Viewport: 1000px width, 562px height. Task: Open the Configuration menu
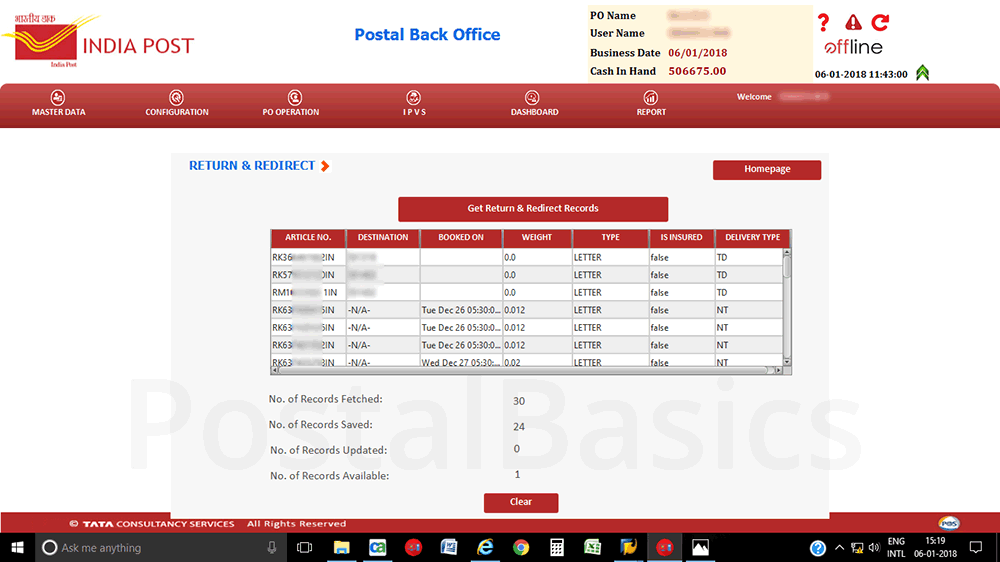coord(177,104)
